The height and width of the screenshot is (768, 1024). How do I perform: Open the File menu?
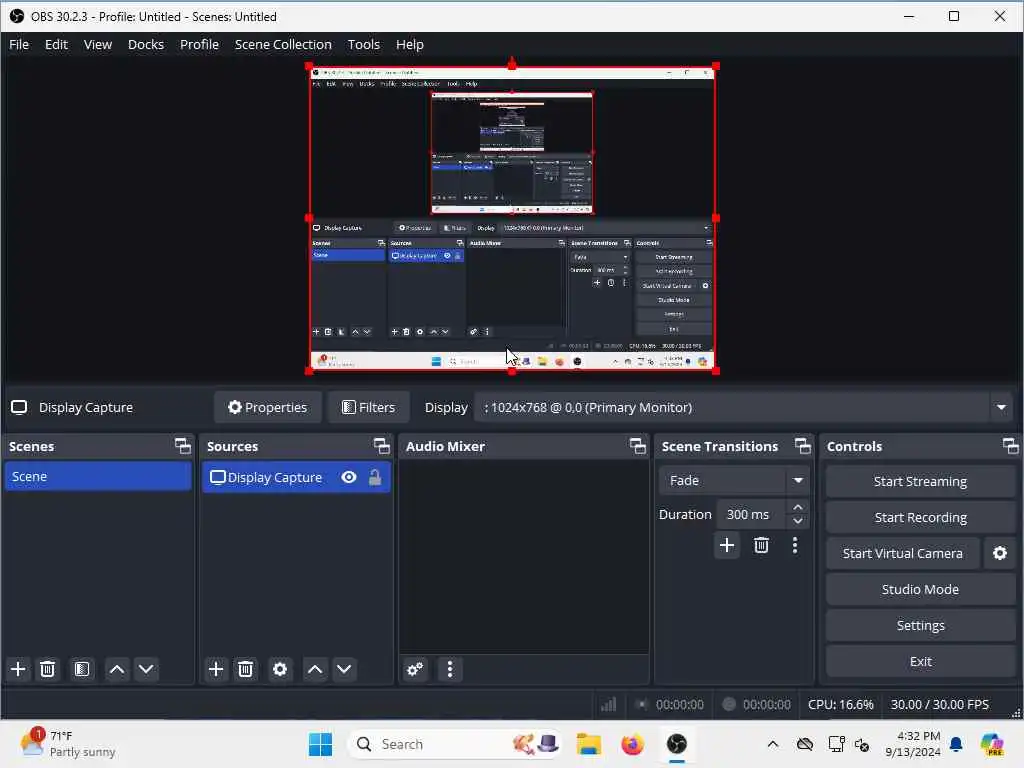19,44
